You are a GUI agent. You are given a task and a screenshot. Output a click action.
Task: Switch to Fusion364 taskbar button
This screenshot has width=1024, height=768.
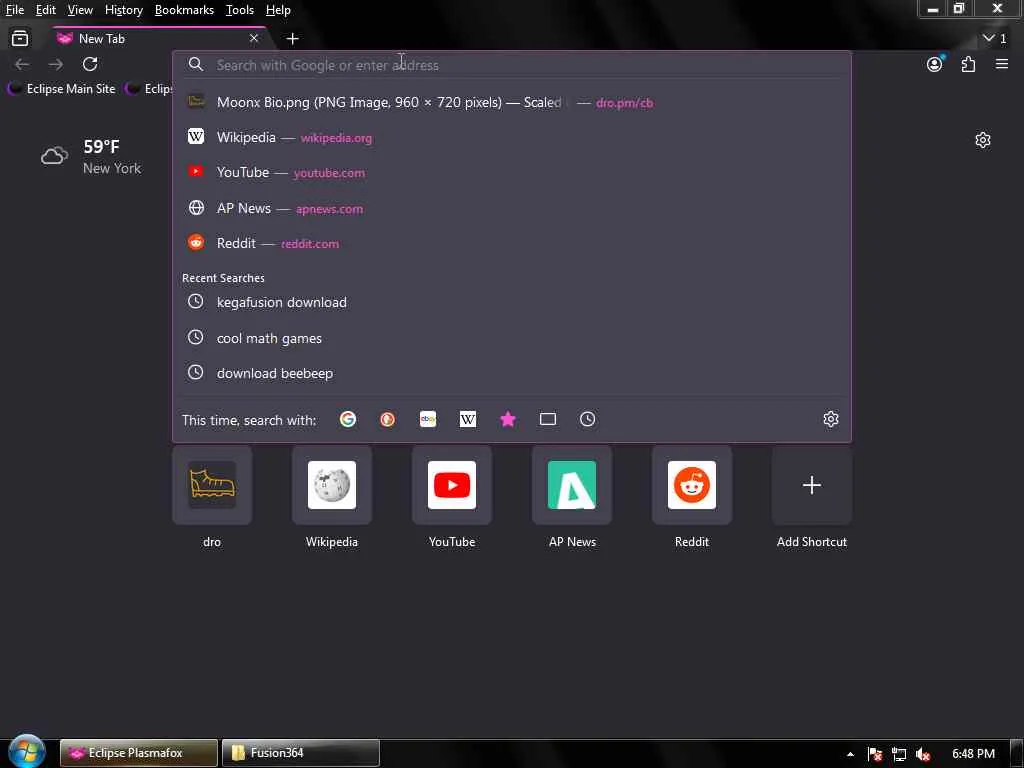(x=300, y=753)
